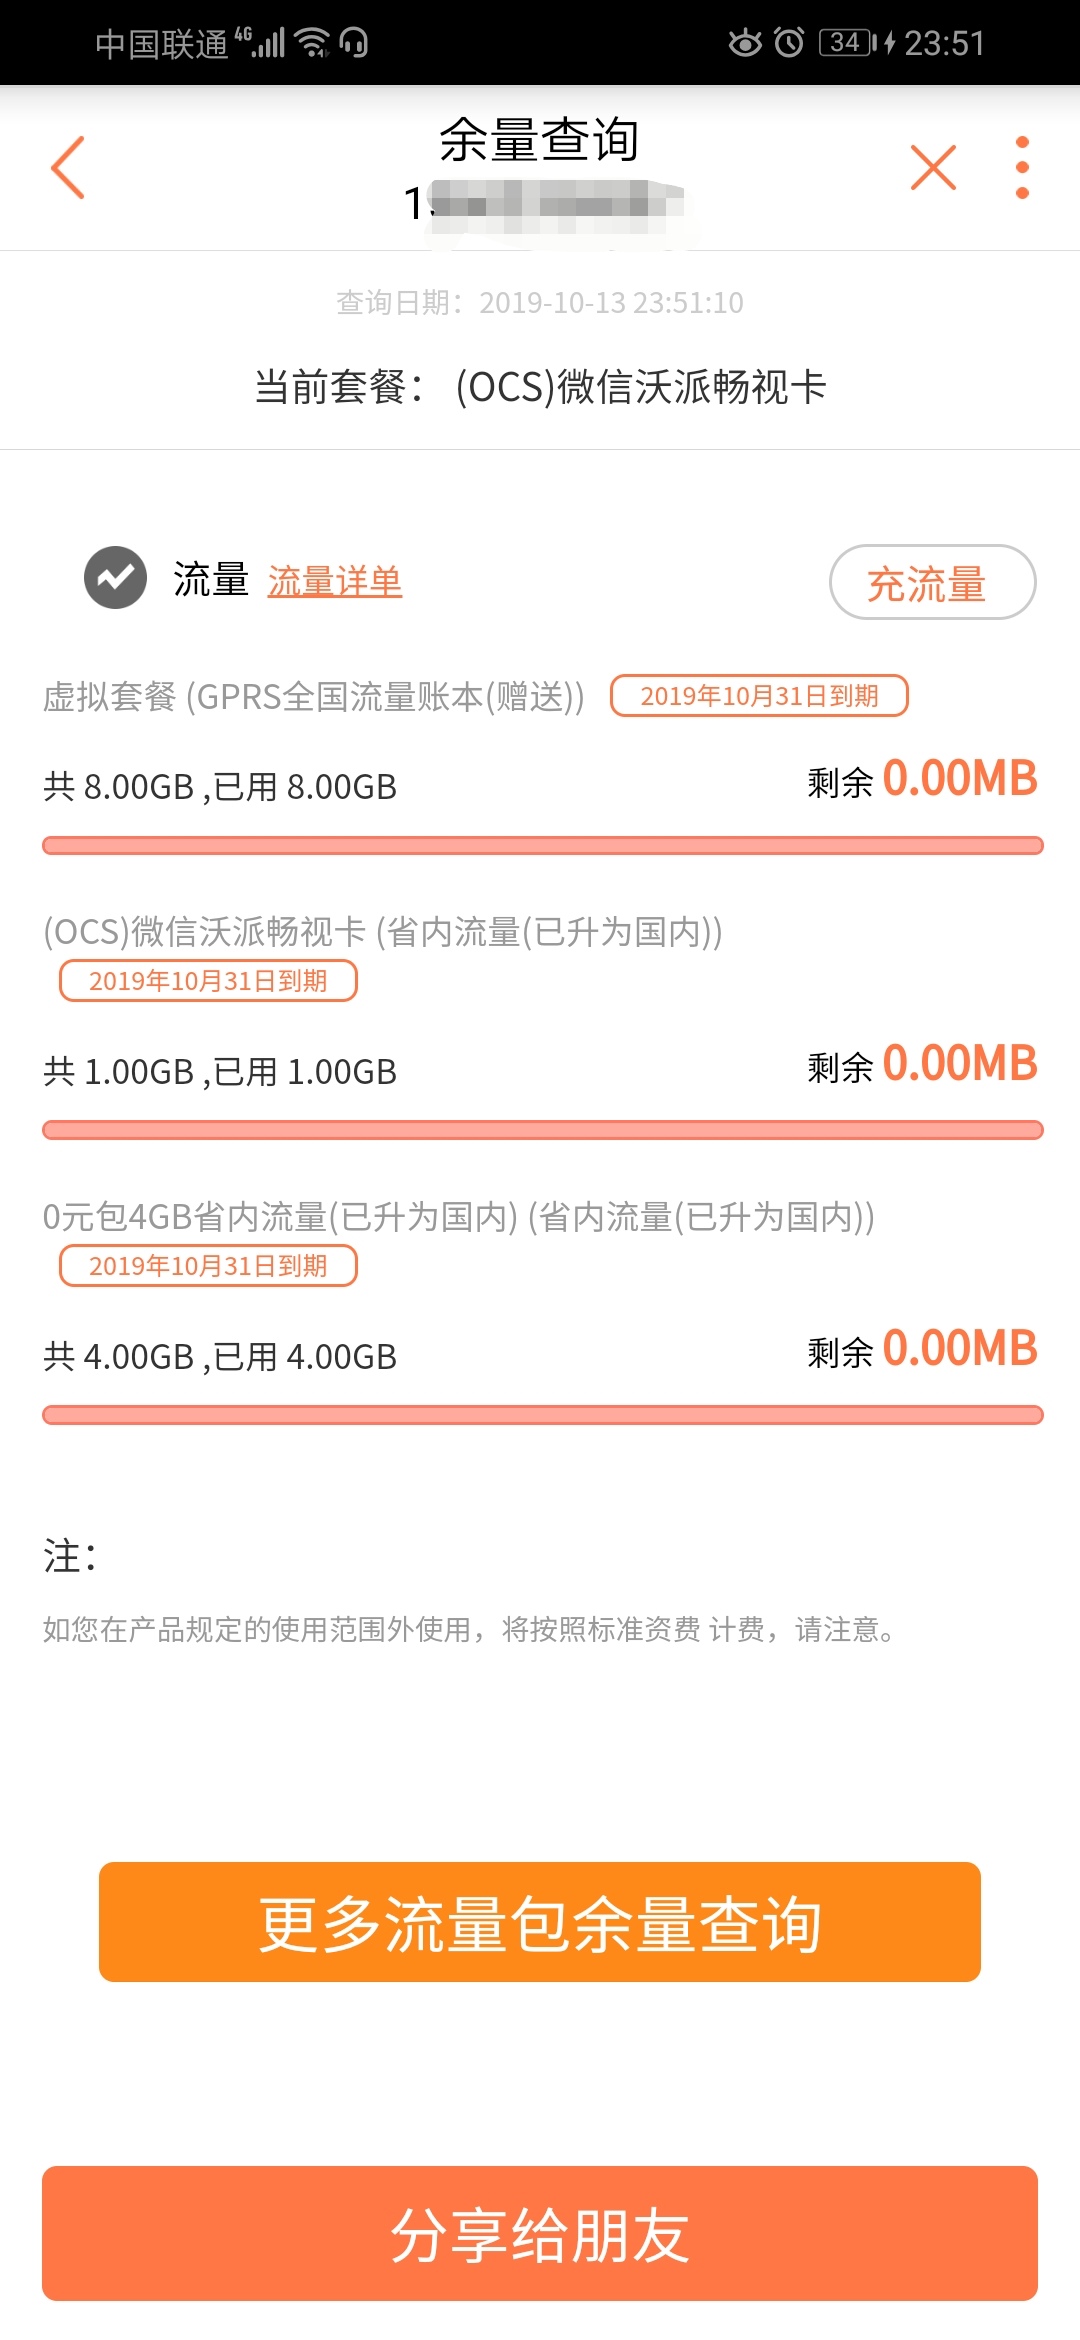Tap 更多流量包余量查询 button
This screenshot has width=1080, height=2340.
540,1921
